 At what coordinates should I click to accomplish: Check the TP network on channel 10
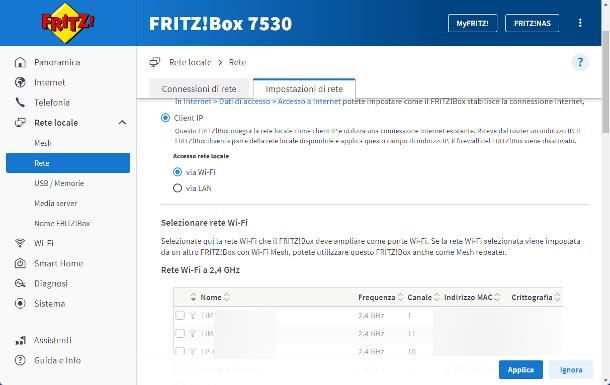[180, 352]
